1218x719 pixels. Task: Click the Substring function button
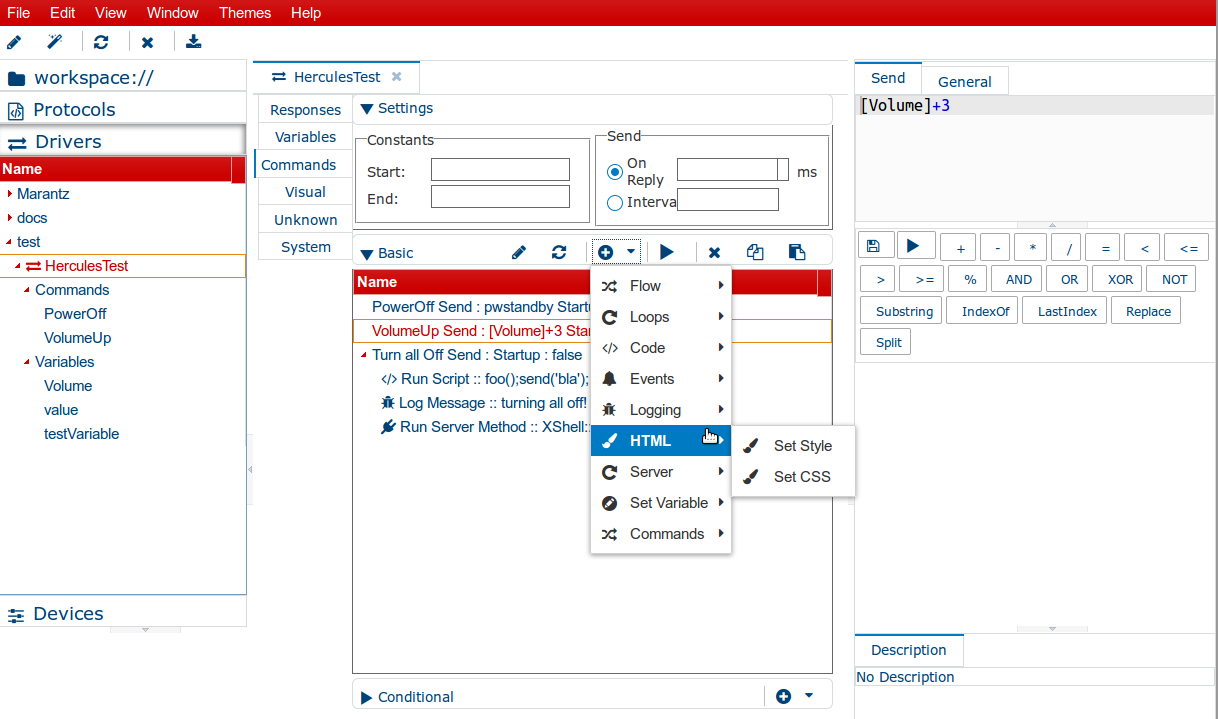[x=904, y=311]
